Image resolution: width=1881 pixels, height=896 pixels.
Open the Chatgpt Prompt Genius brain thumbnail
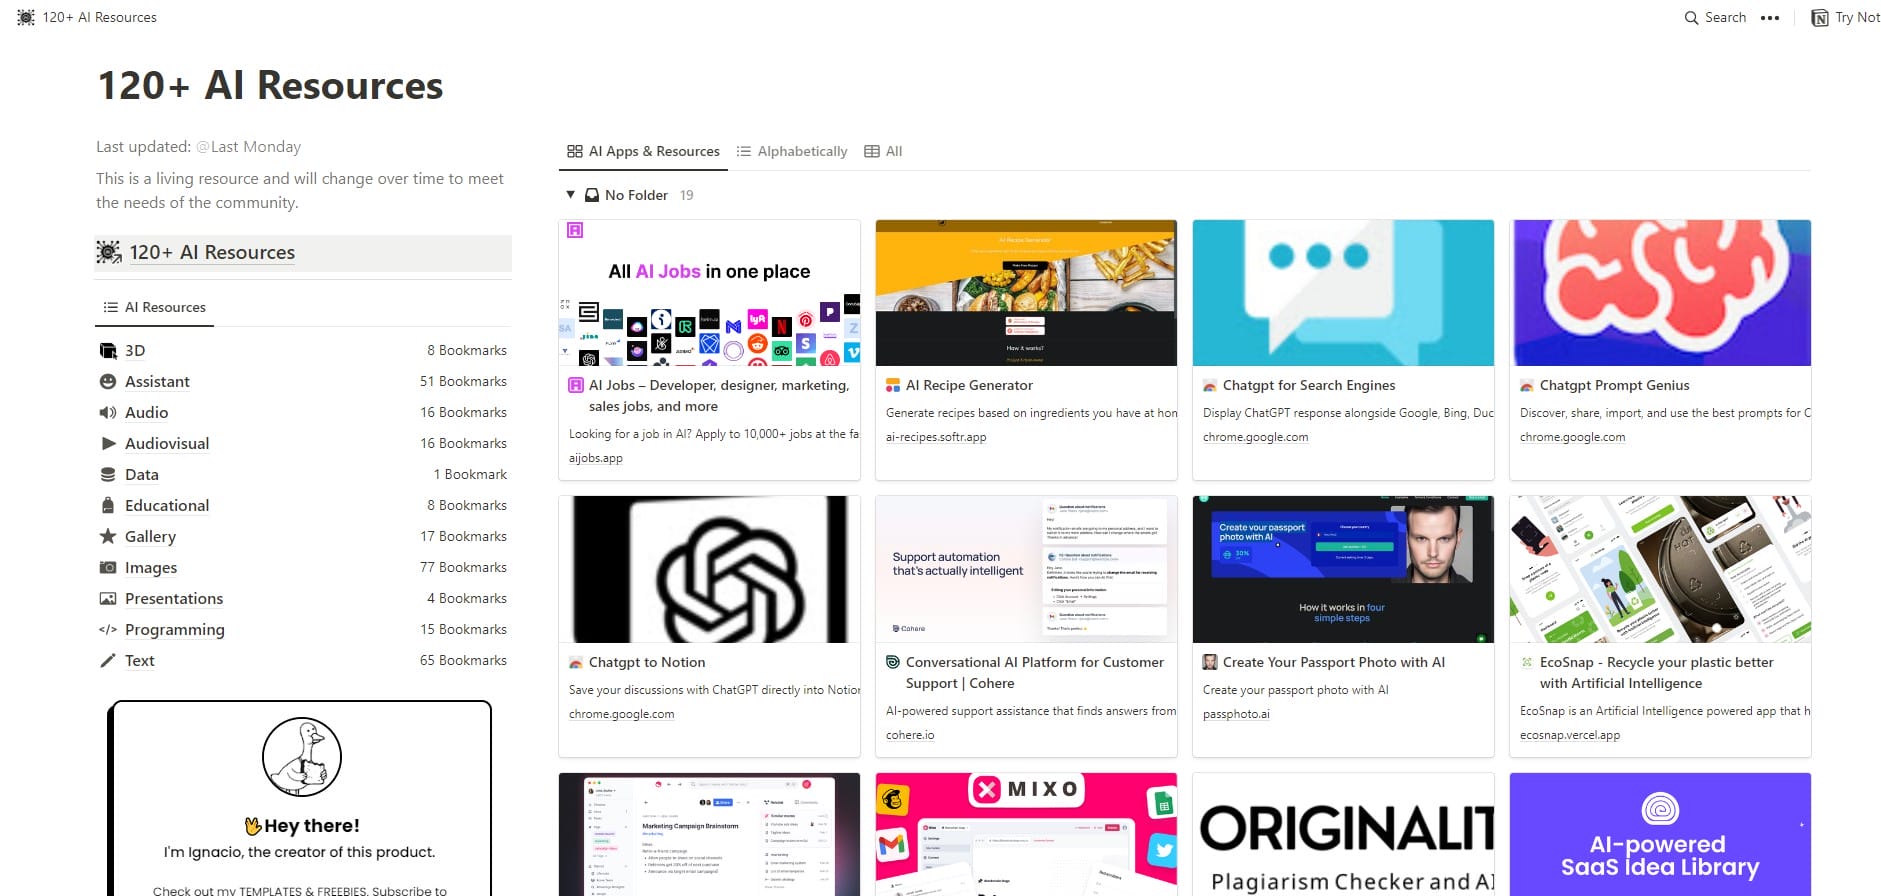pyautogui.click(x=1660, y=293)
